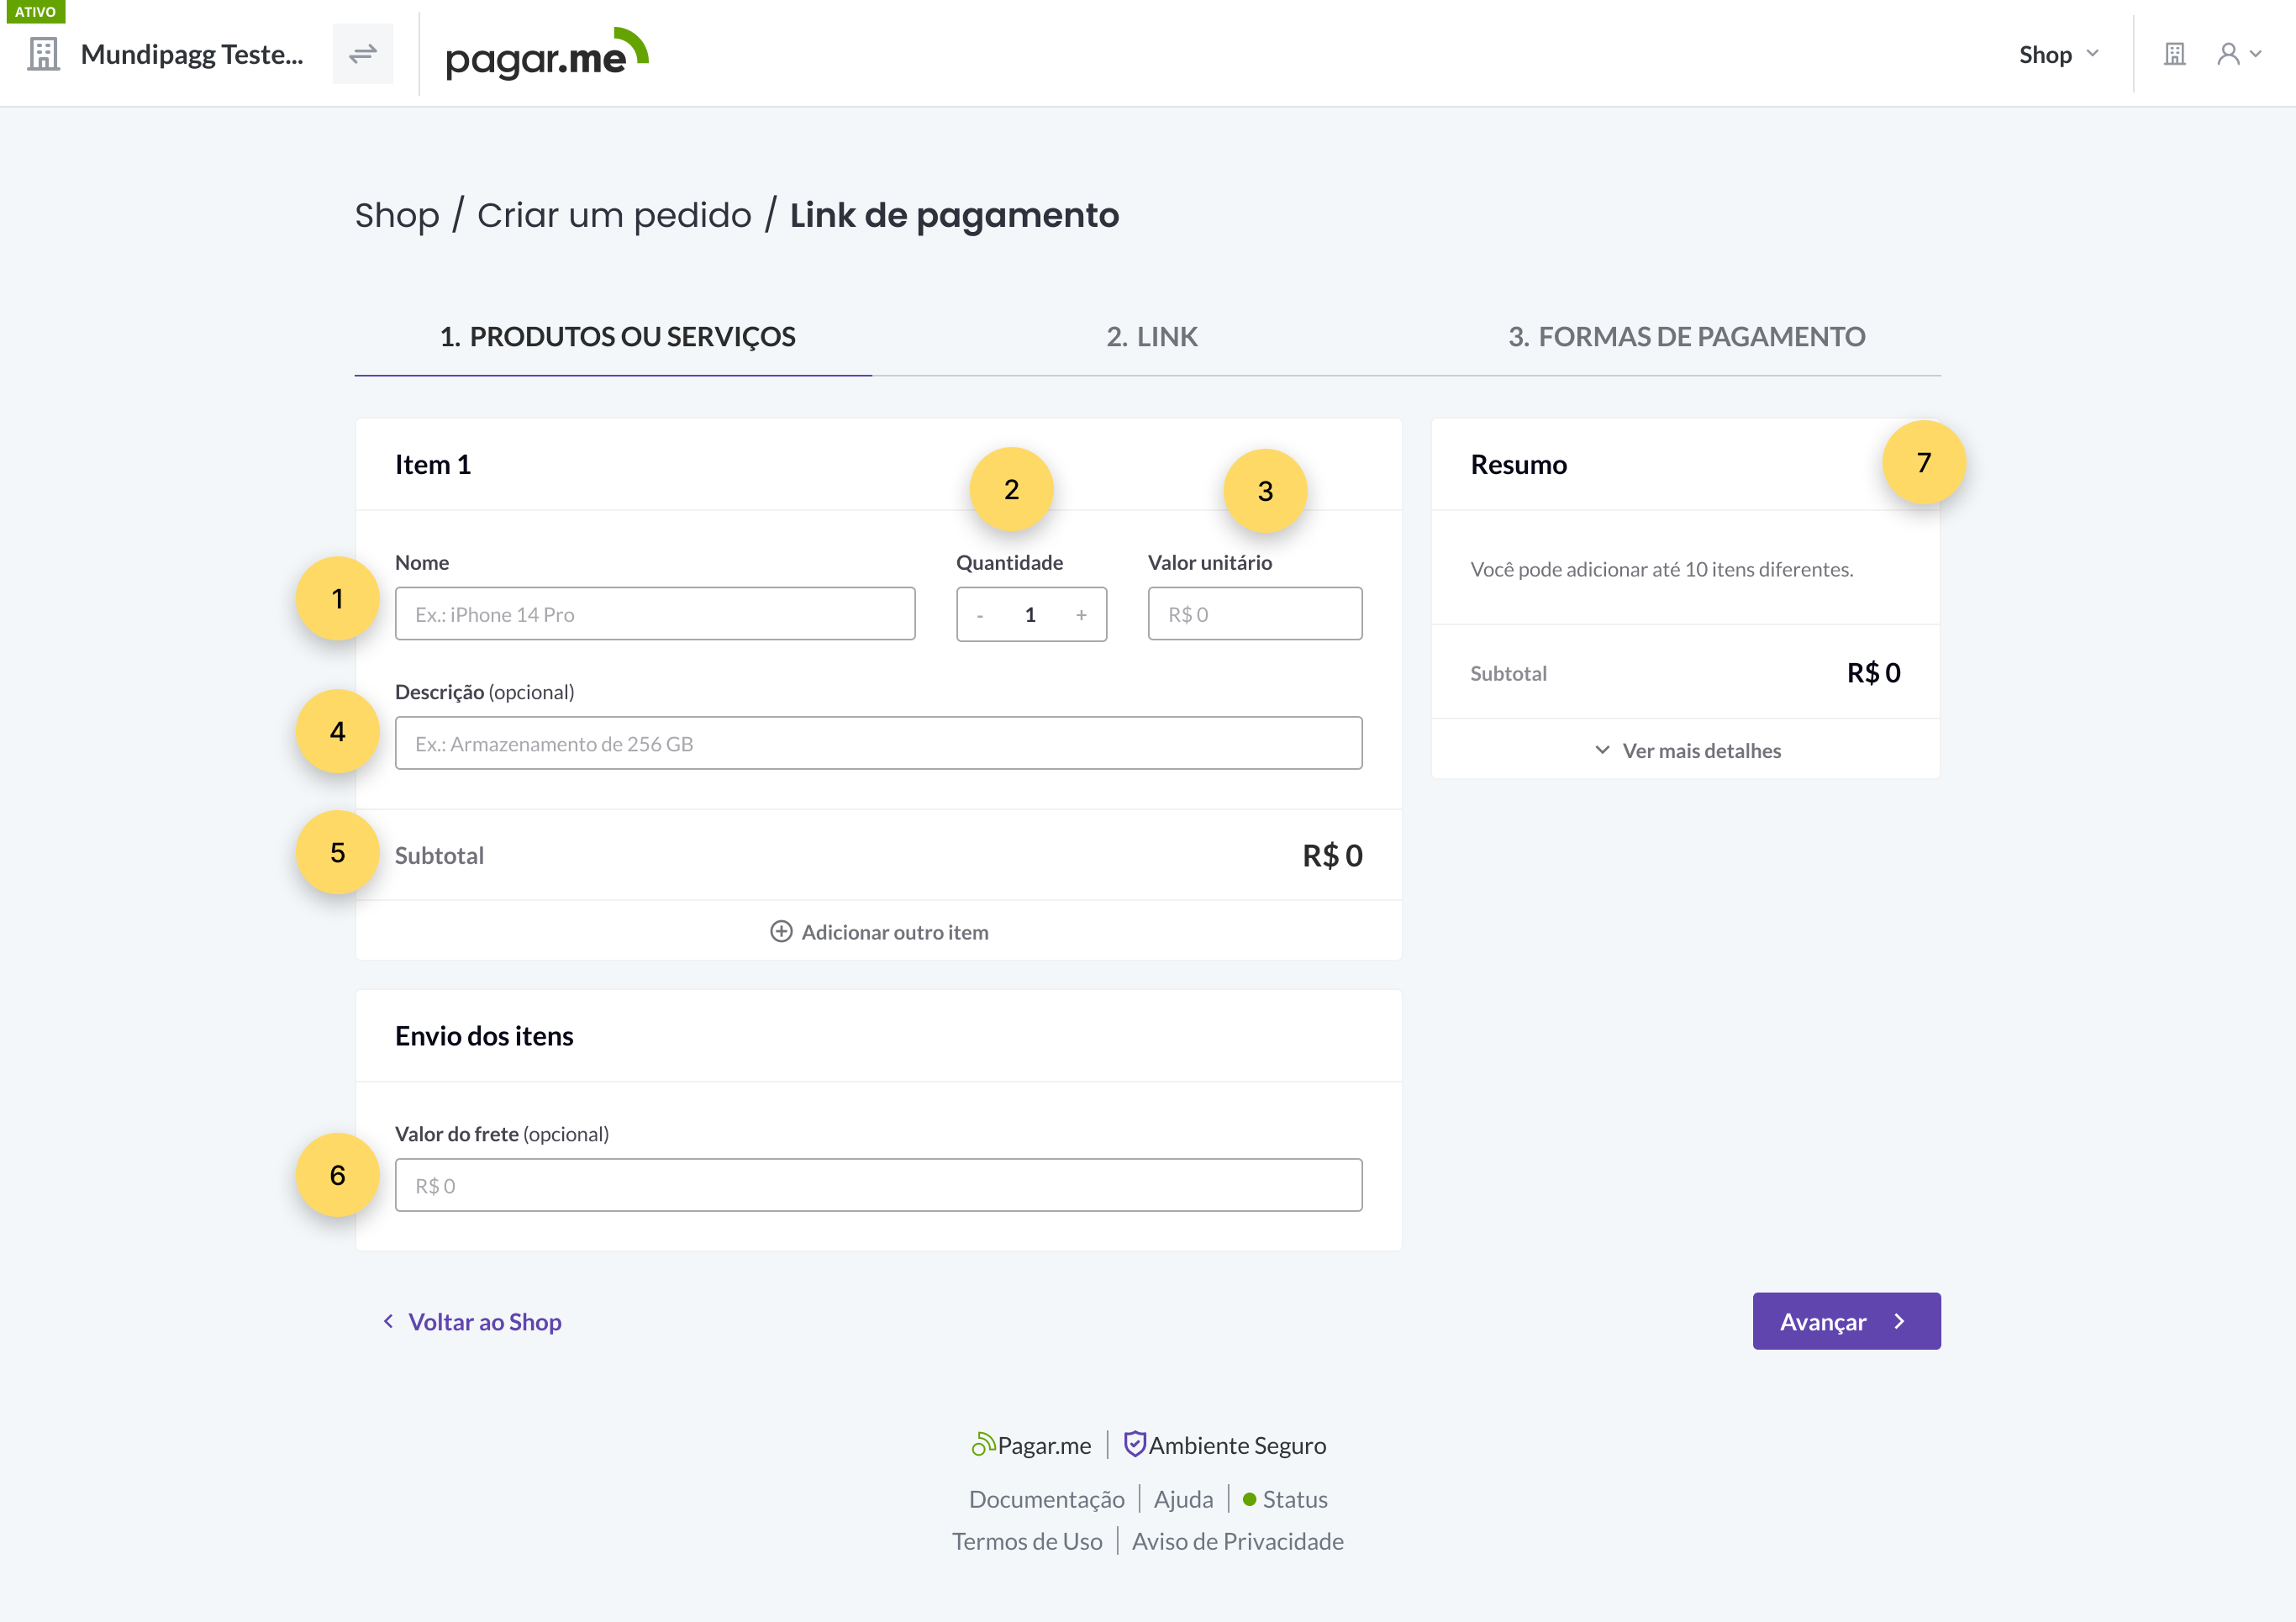The height and width of the screenshot is (1622, 2296).
Task: Click the Resumo subtotal R$ 0 value
Action: (1873, 672)
